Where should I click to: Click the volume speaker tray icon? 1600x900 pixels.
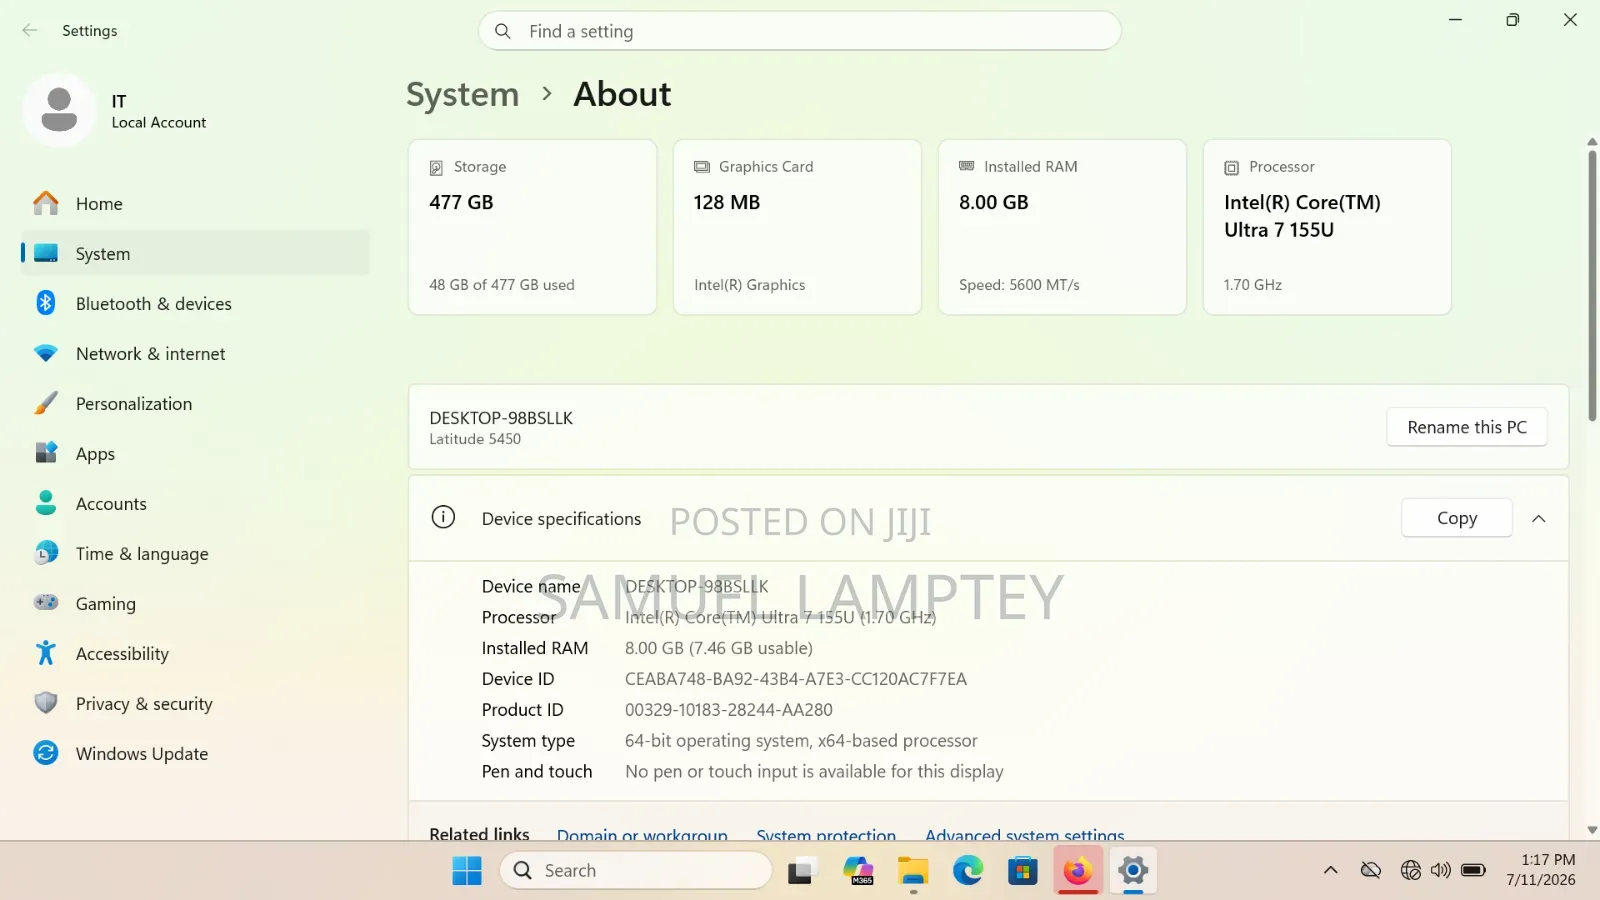[x=1441, y=870]
